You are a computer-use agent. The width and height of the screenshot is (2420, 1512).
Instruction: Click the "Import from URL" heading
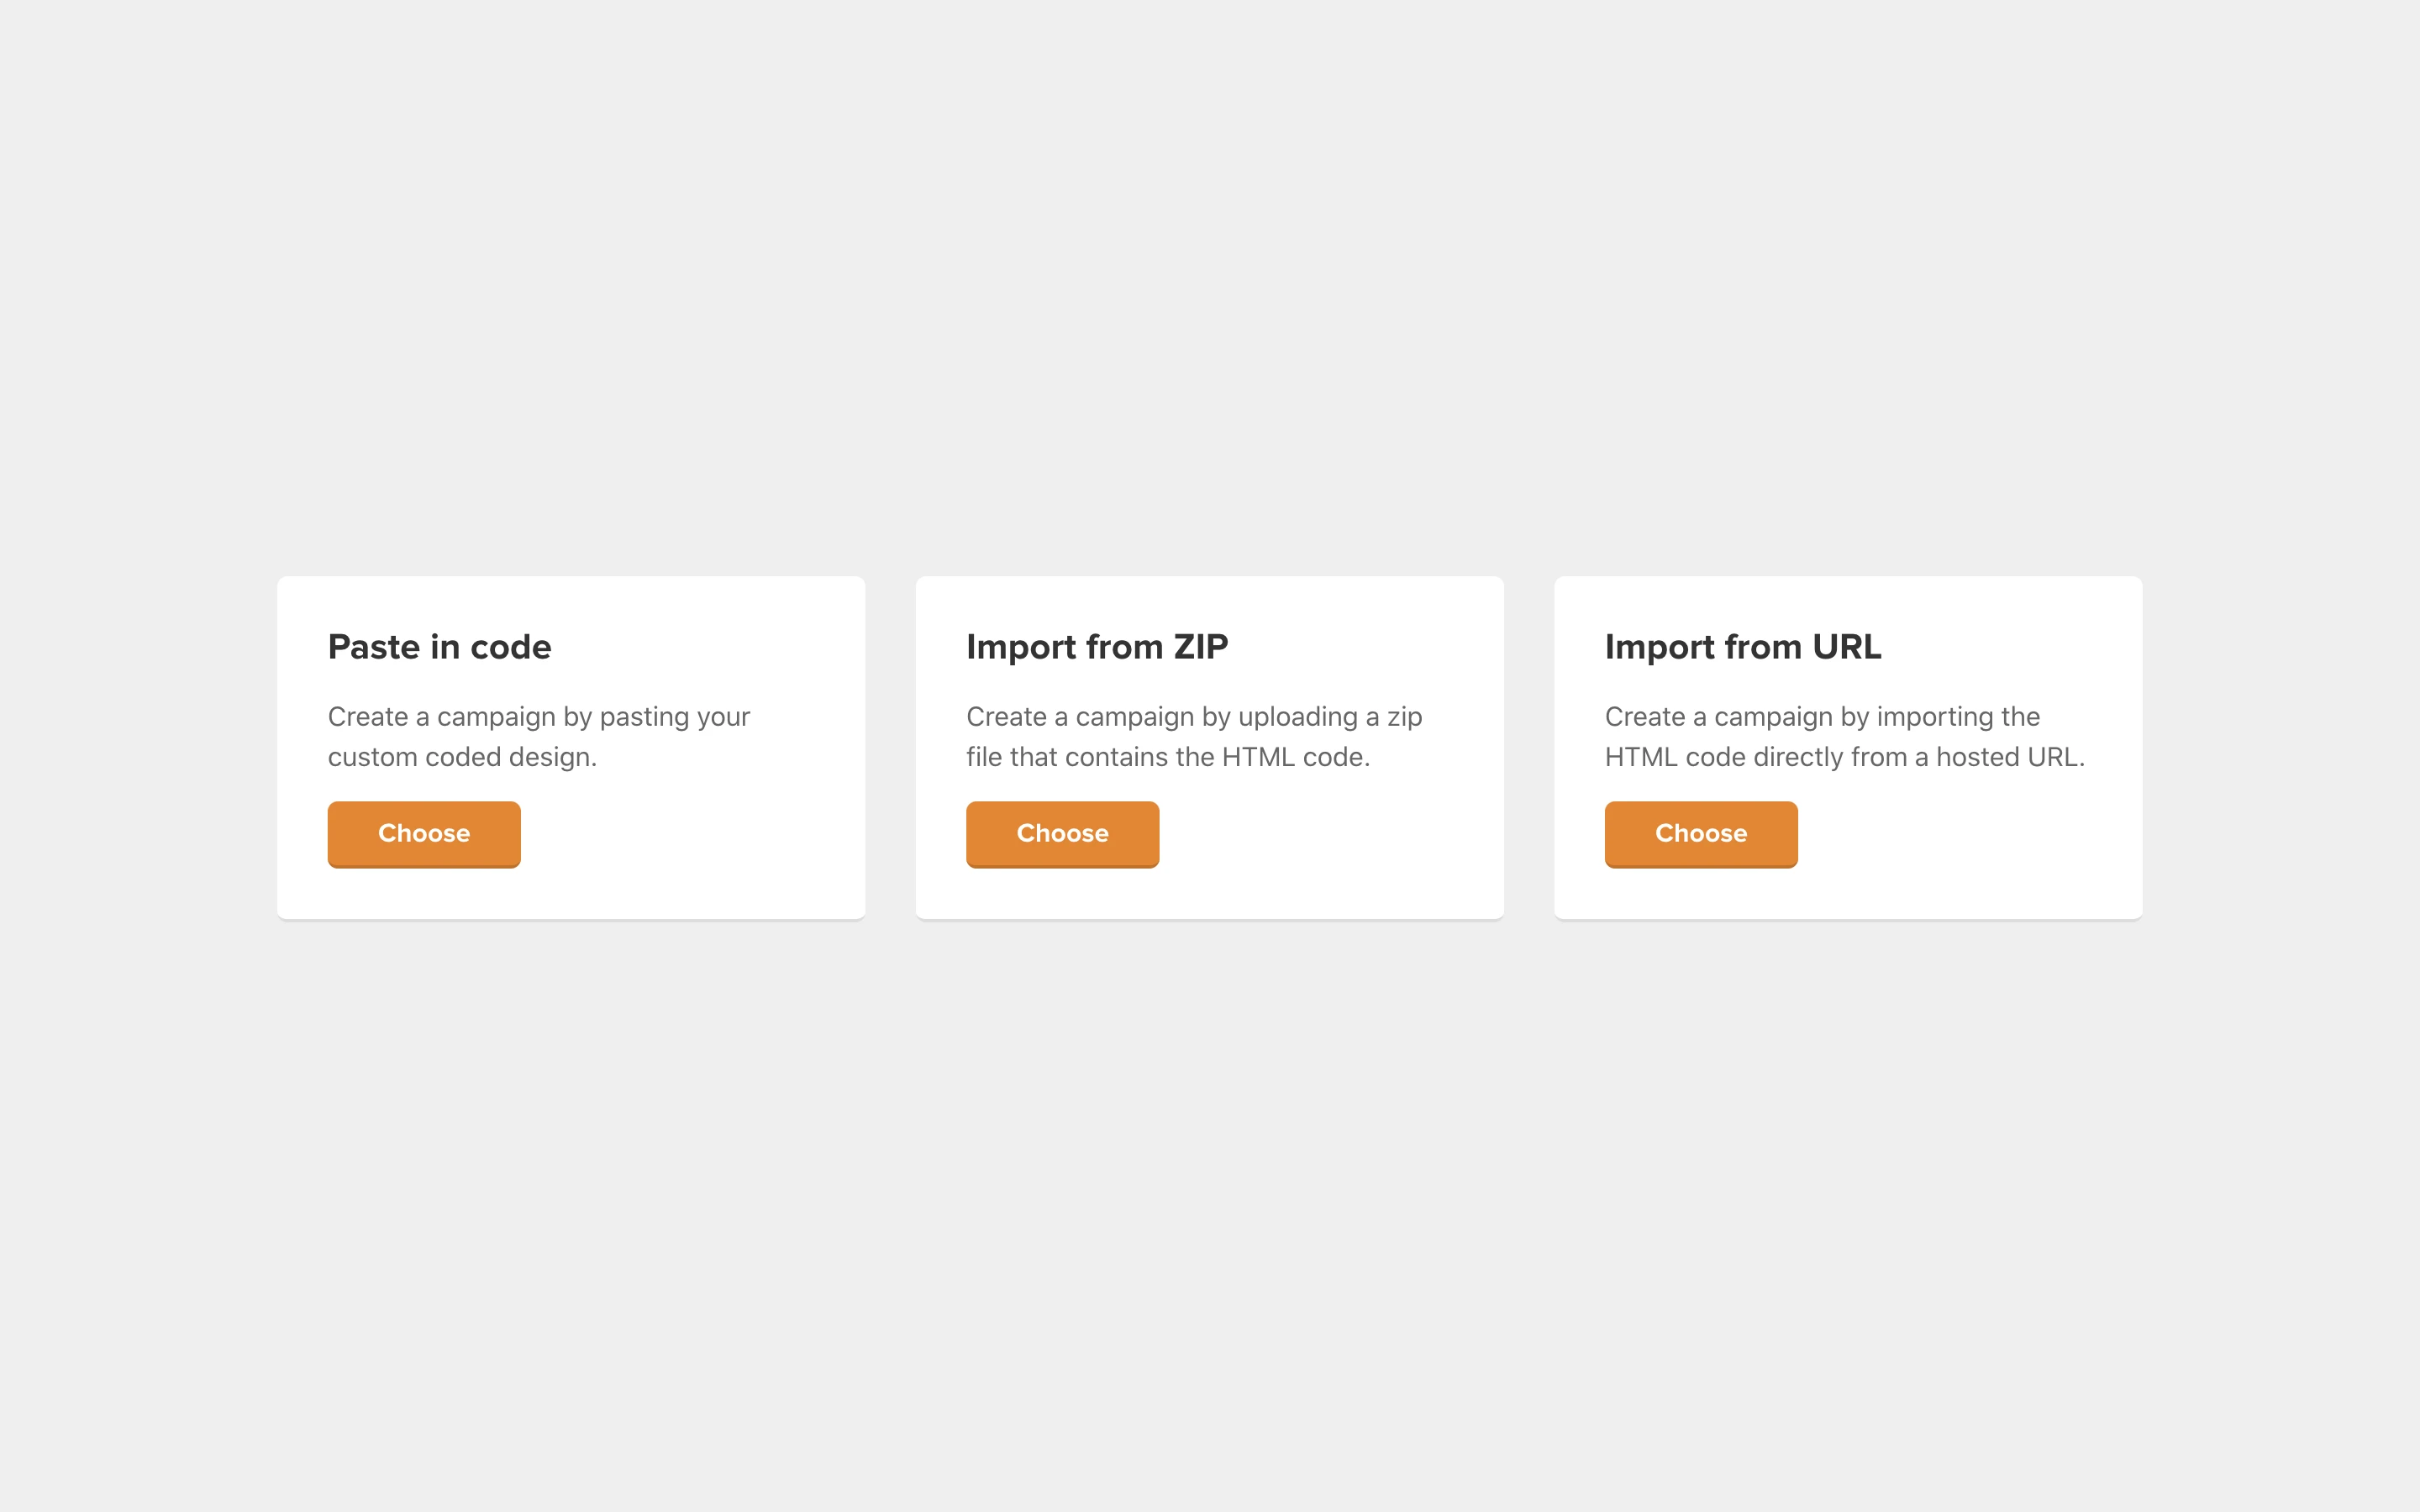pyautogui.click(x=1742, y=647)
